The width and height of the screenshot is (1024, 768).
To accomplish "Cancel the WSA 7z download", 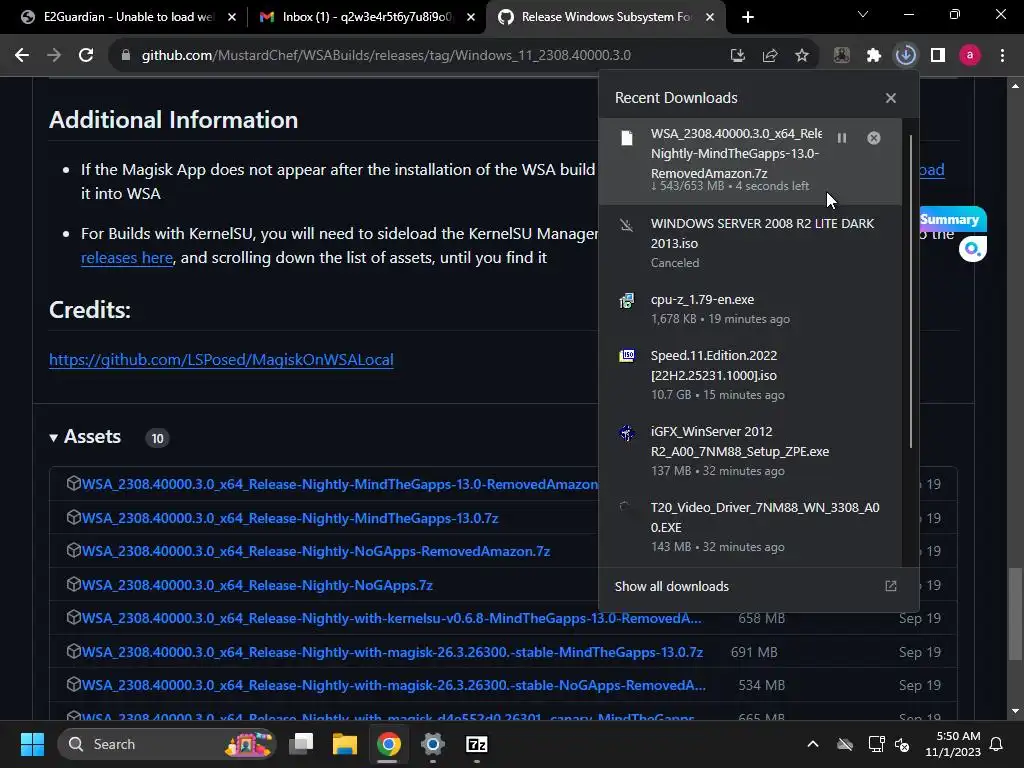I will (874, 138).
